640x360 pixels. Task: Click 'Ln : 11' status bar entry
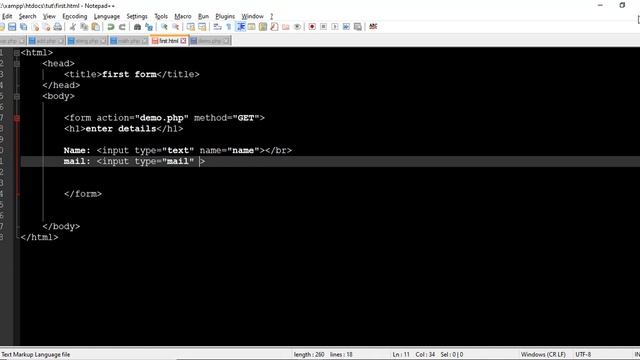401,355
